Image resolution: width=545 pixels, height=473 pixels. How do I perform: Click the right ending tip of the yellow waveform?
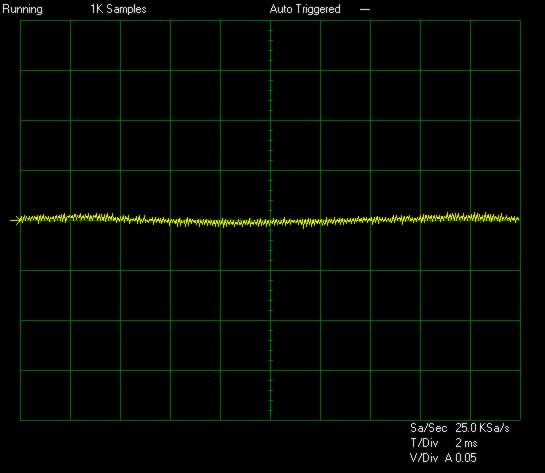pos(518,219)
